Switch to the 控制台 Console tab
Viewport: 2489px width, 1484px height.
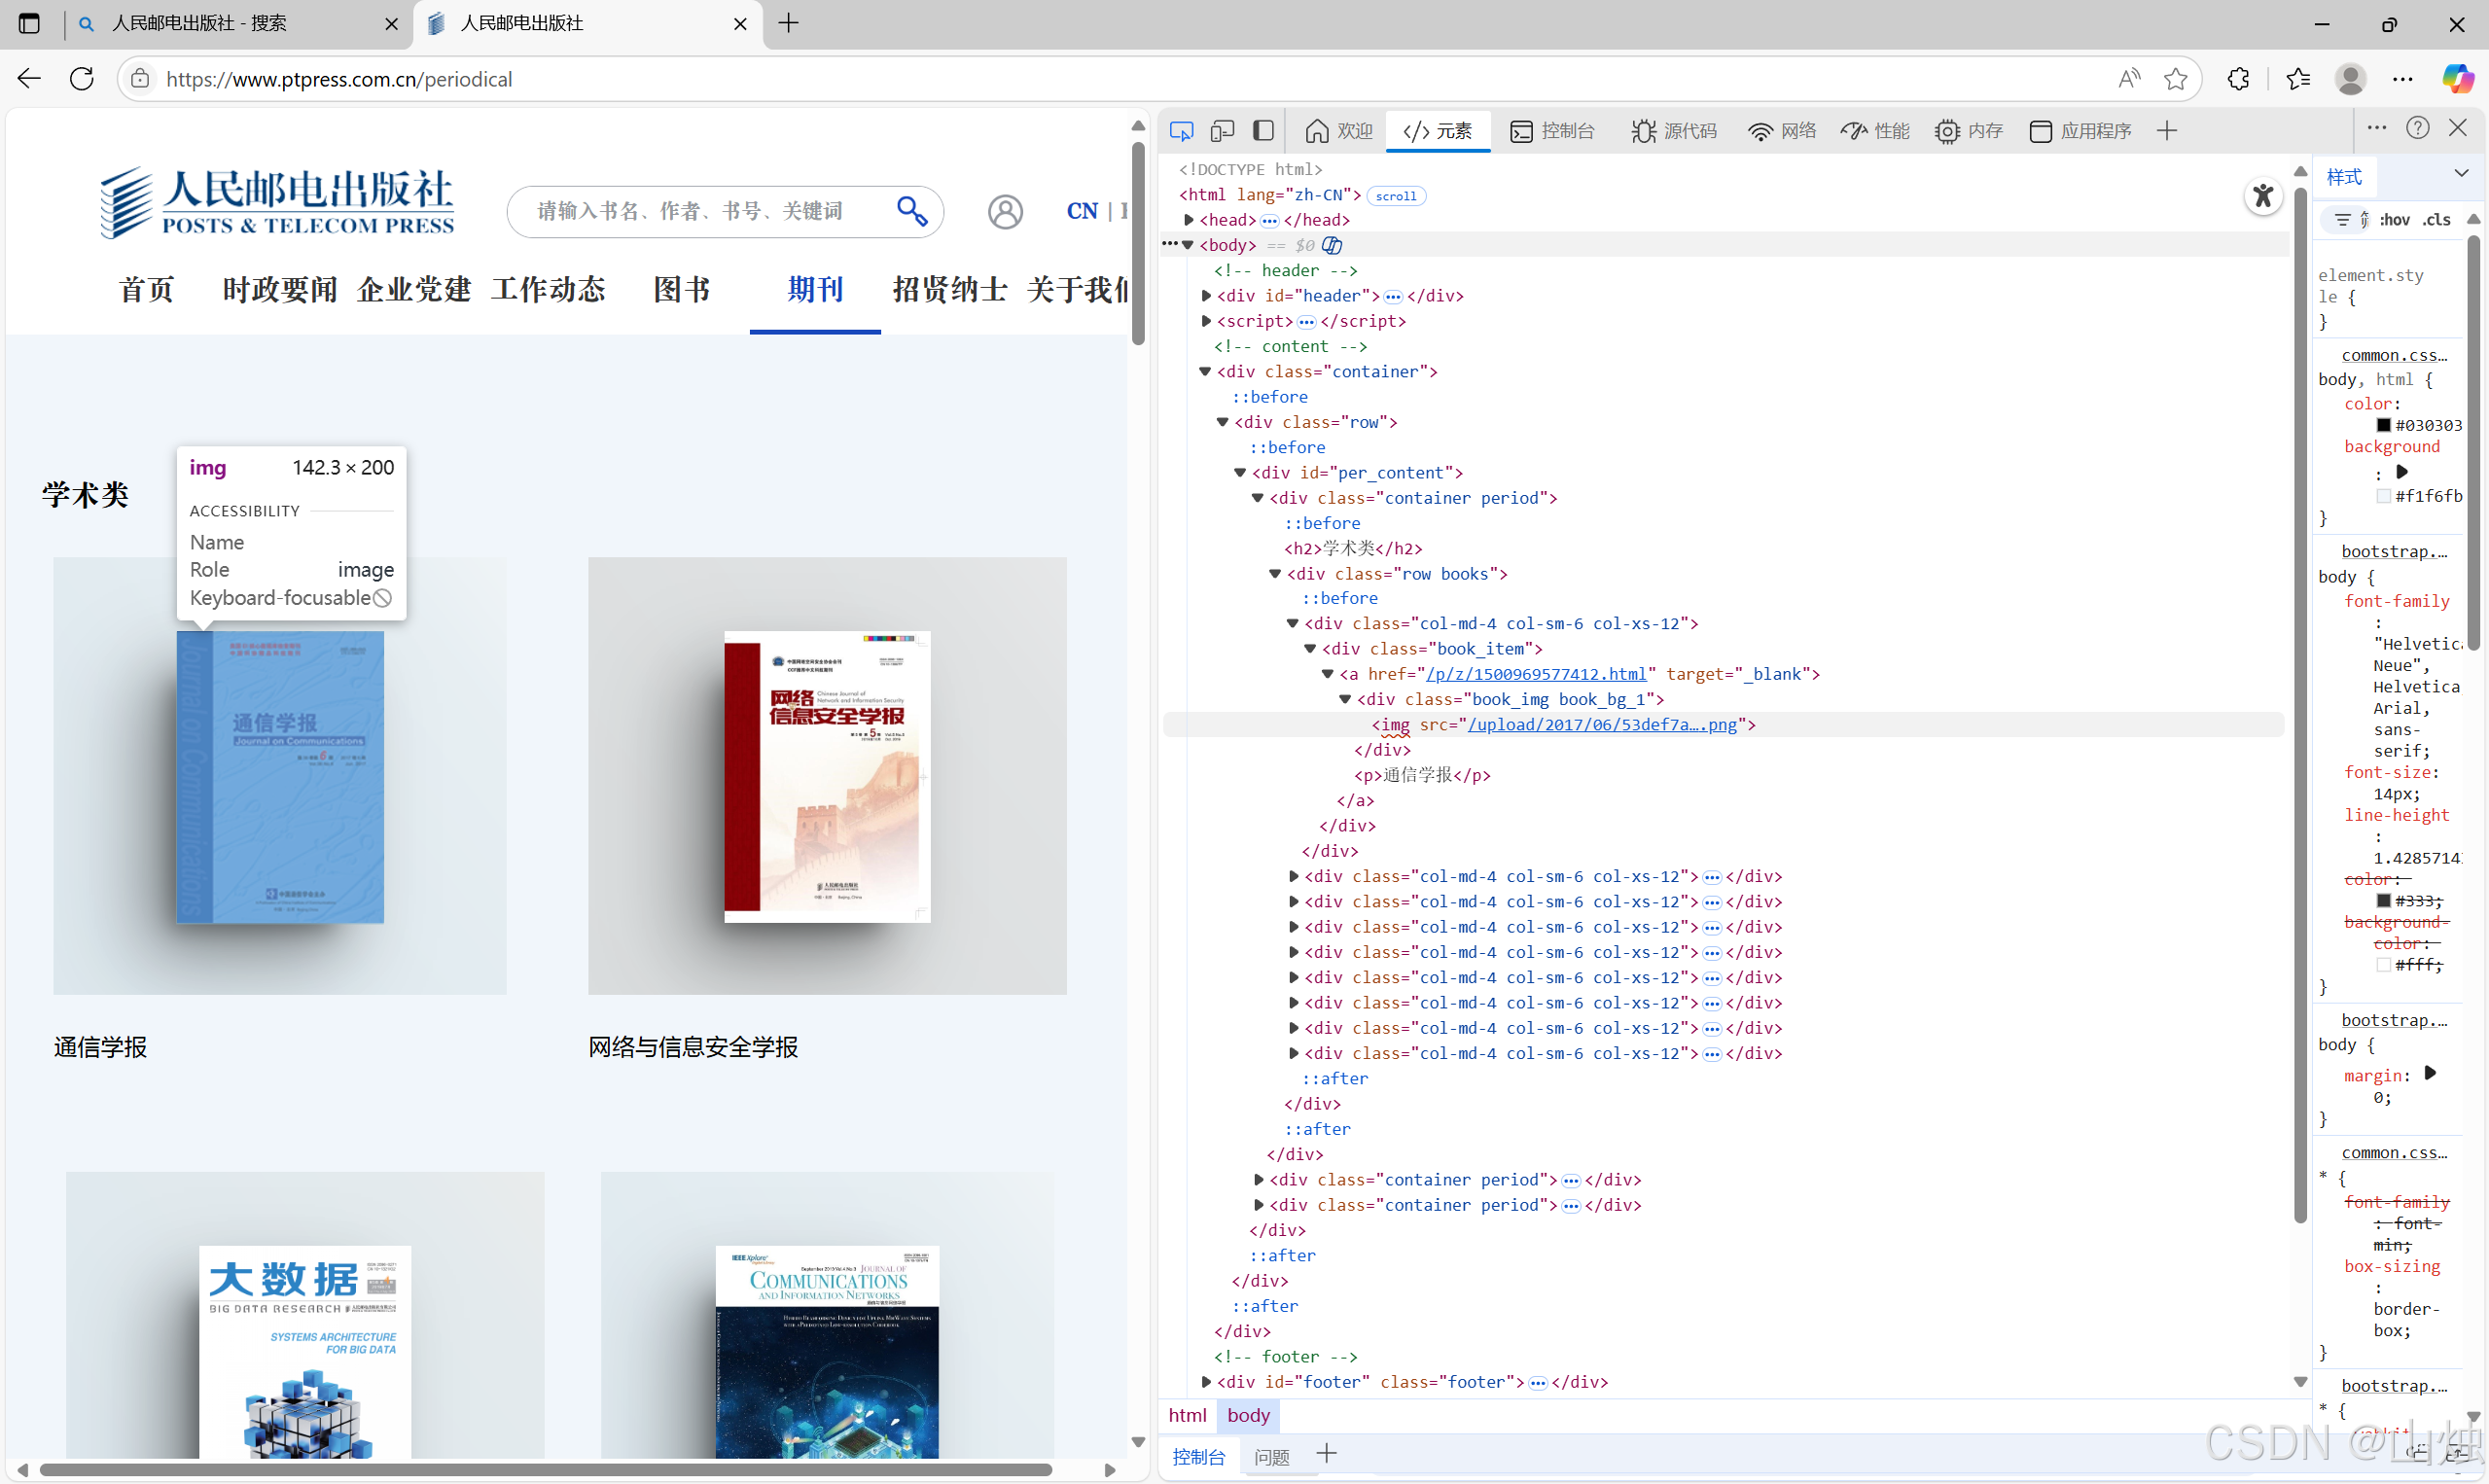coord(1552,131)
